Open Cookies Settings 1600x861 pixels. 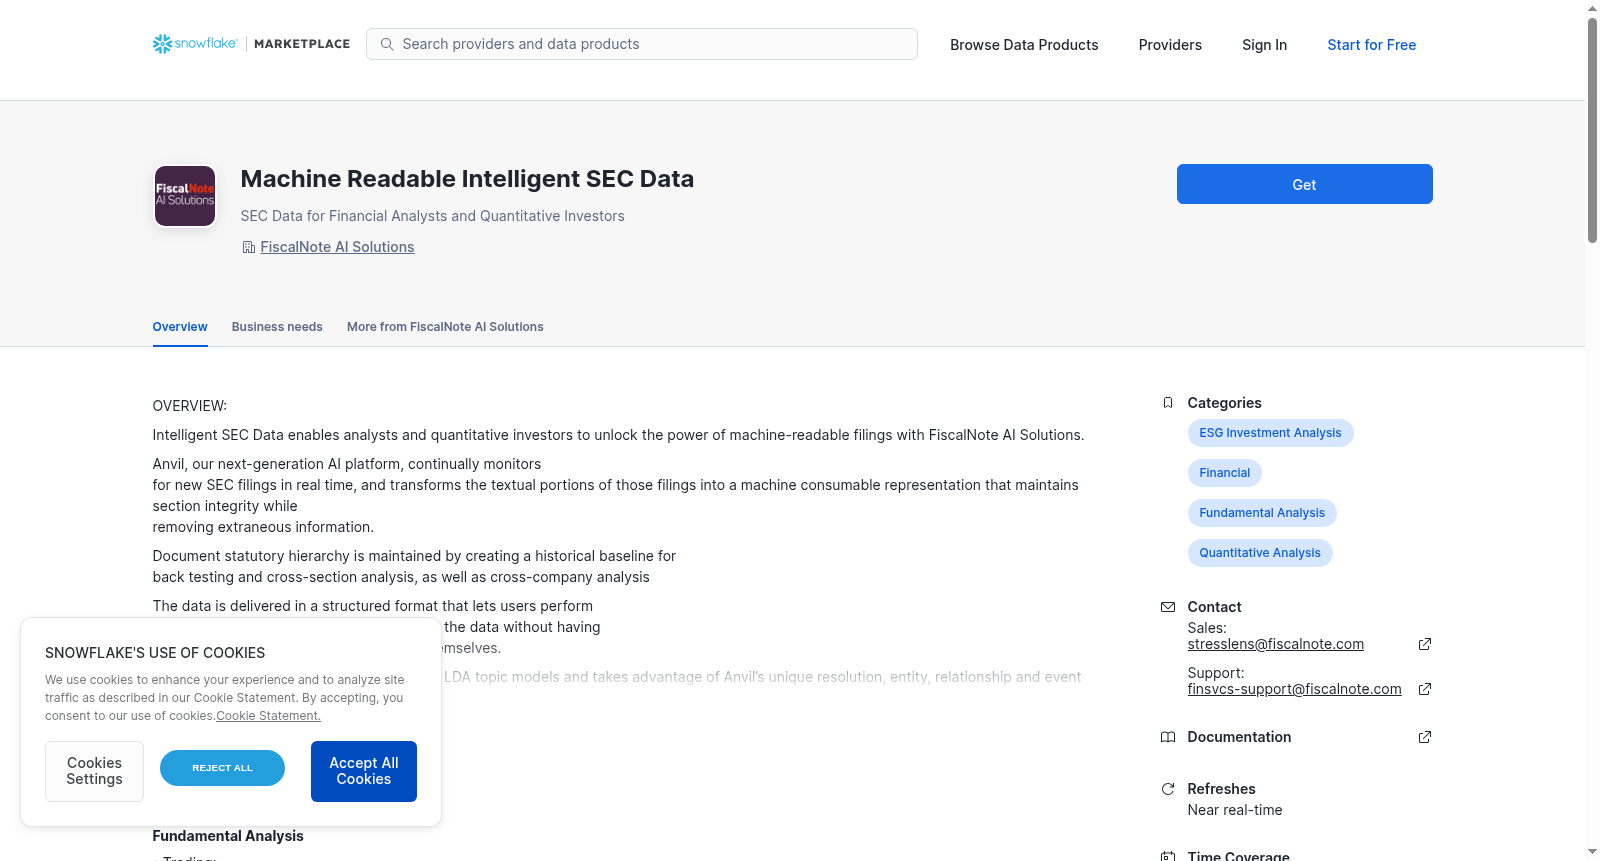(x=94, y=771)
